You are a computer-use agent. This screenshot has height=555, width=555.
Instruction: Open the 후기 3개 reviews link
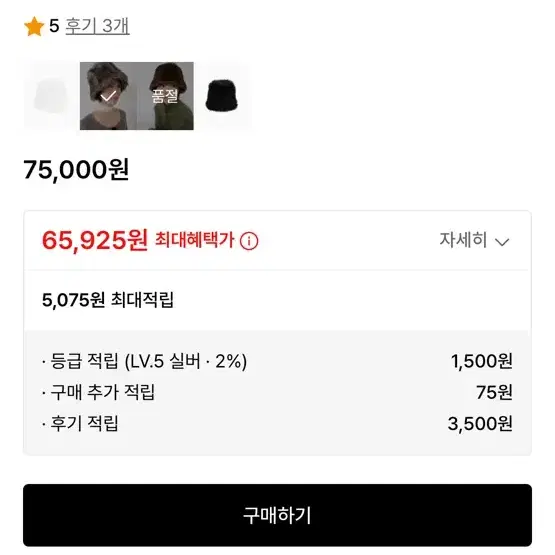[98, 26]
